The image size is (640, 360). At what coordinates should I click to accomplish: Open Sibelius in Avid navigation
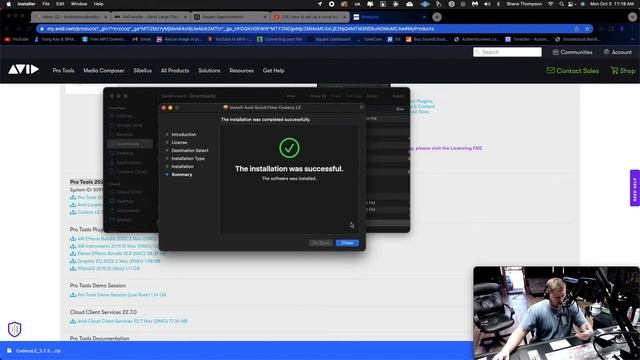click(142, 71)
